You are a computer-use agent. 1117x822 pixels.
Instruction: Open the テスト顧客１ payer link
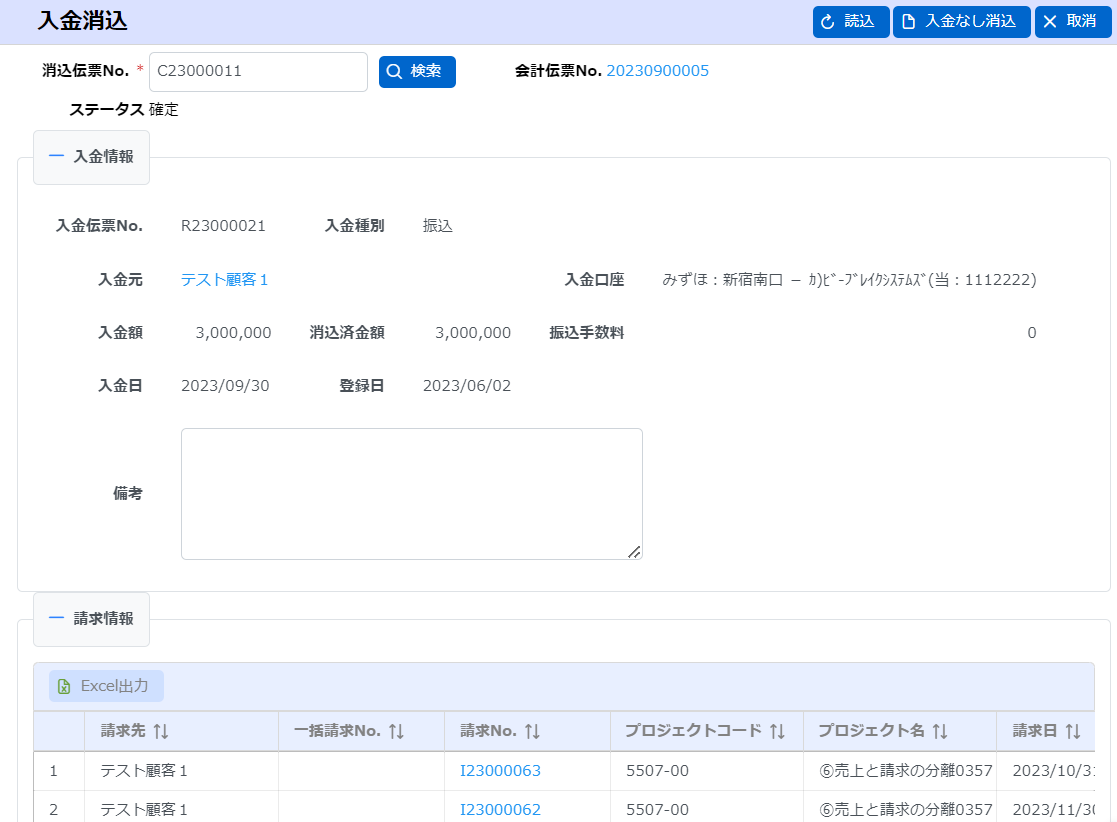(224, 280)
